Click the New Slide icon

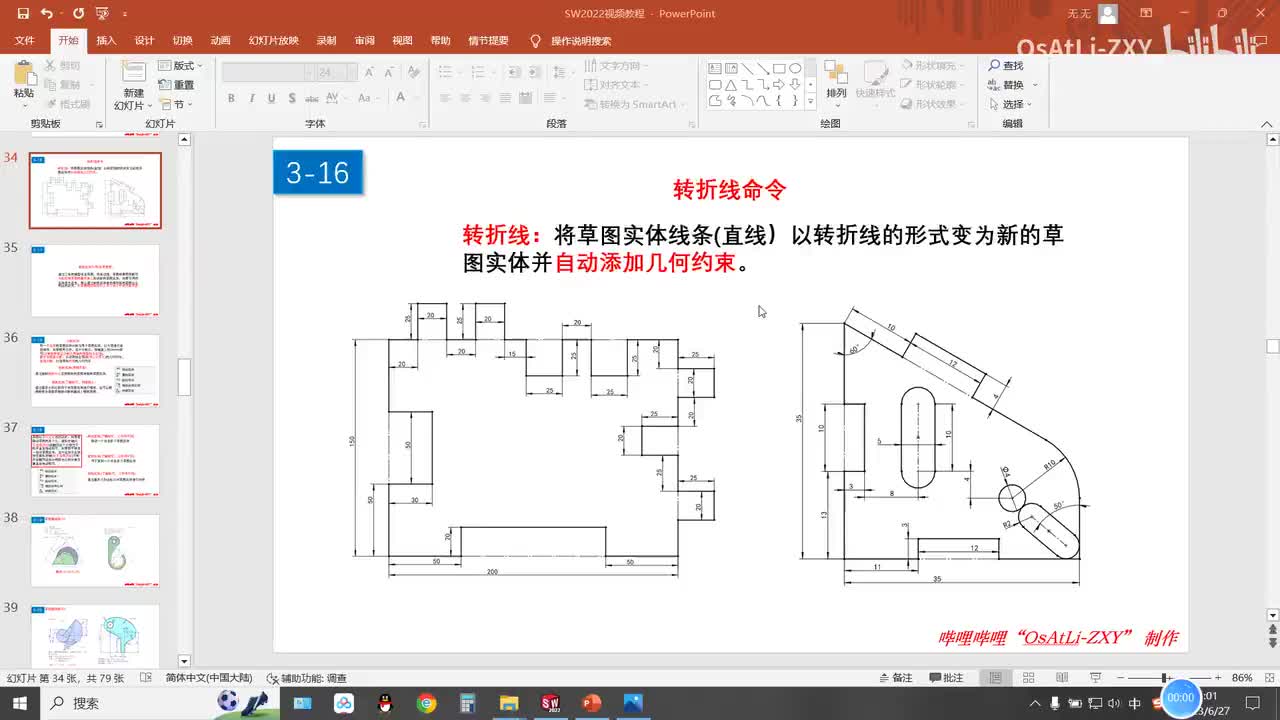point(133,71)
